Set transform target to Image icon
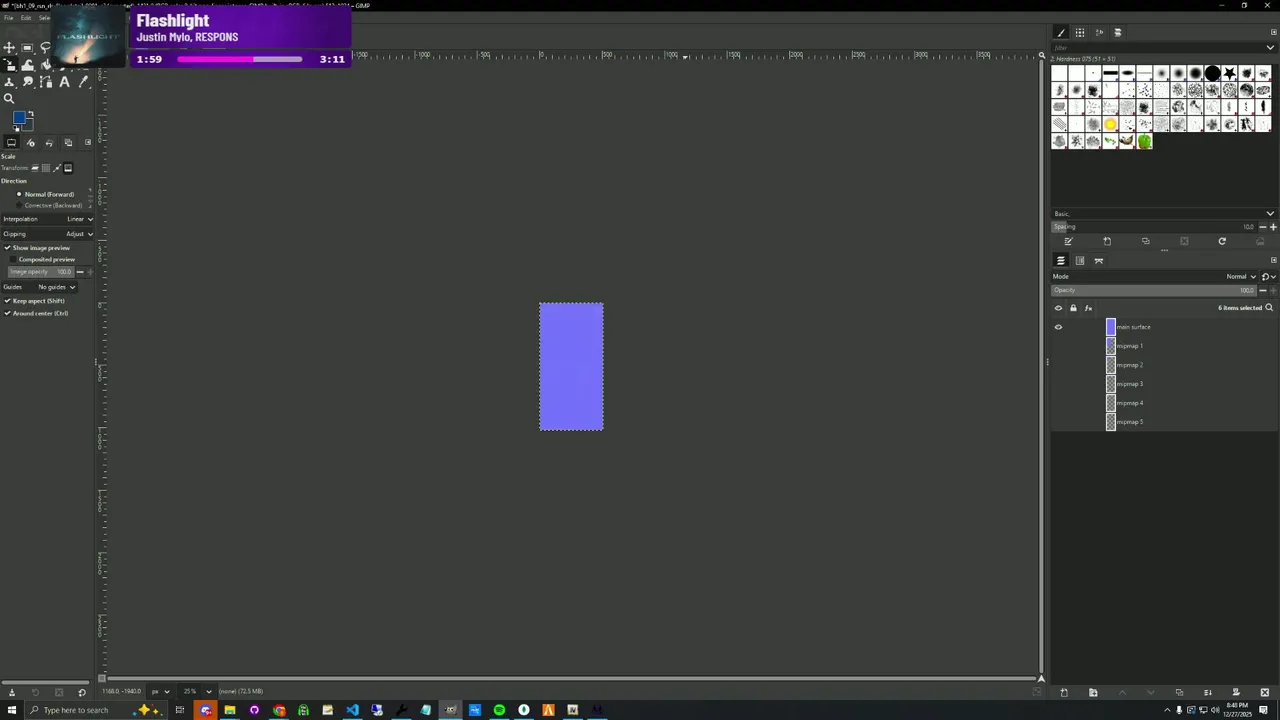 (68, 168)
